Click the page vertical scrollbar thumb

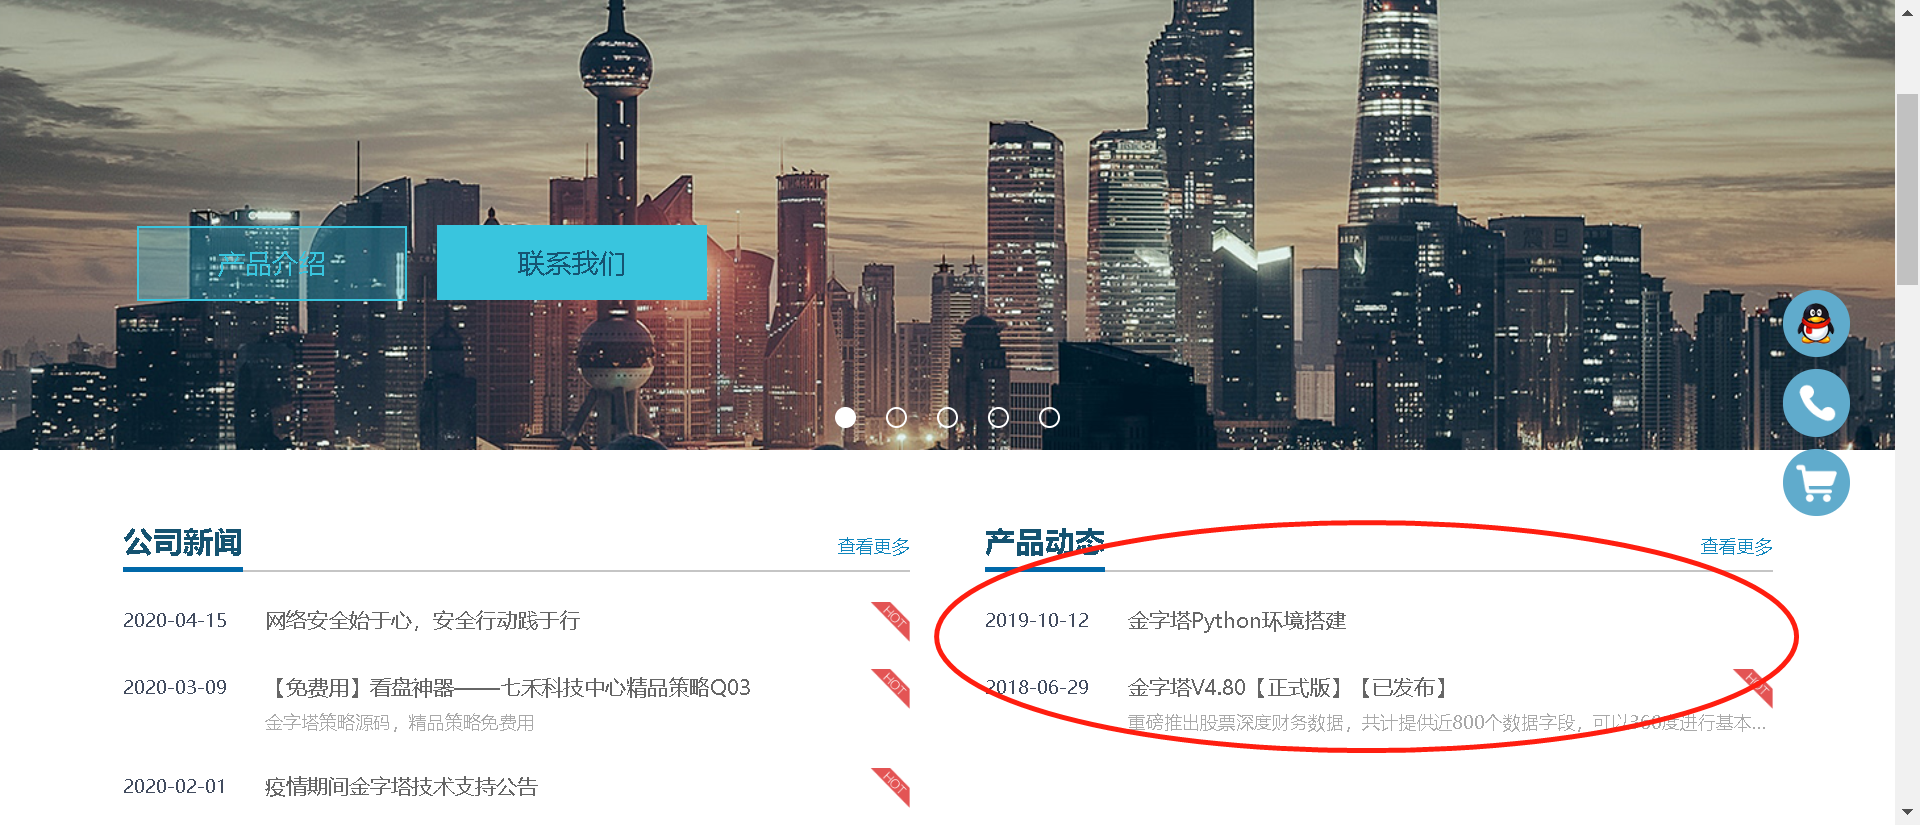(1907, 190)
